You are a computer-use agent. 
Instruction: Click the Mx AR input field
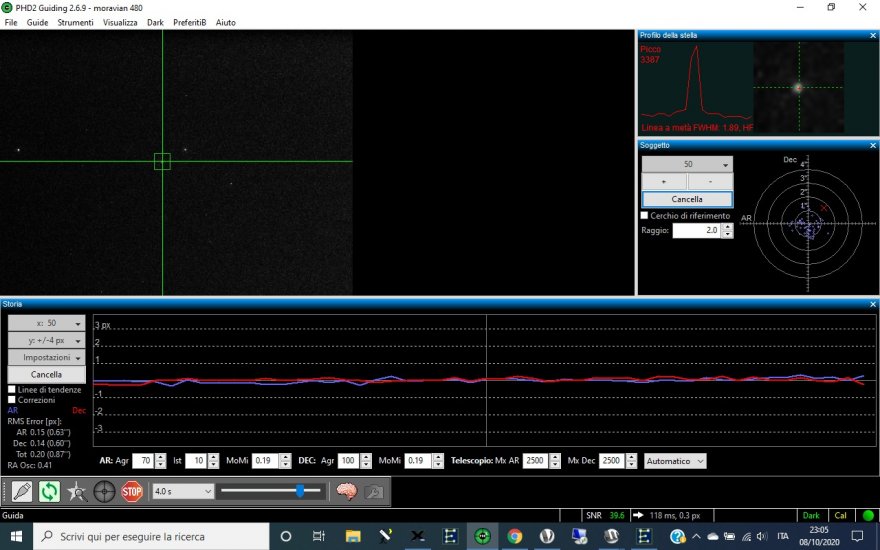[x=537, y=461]
